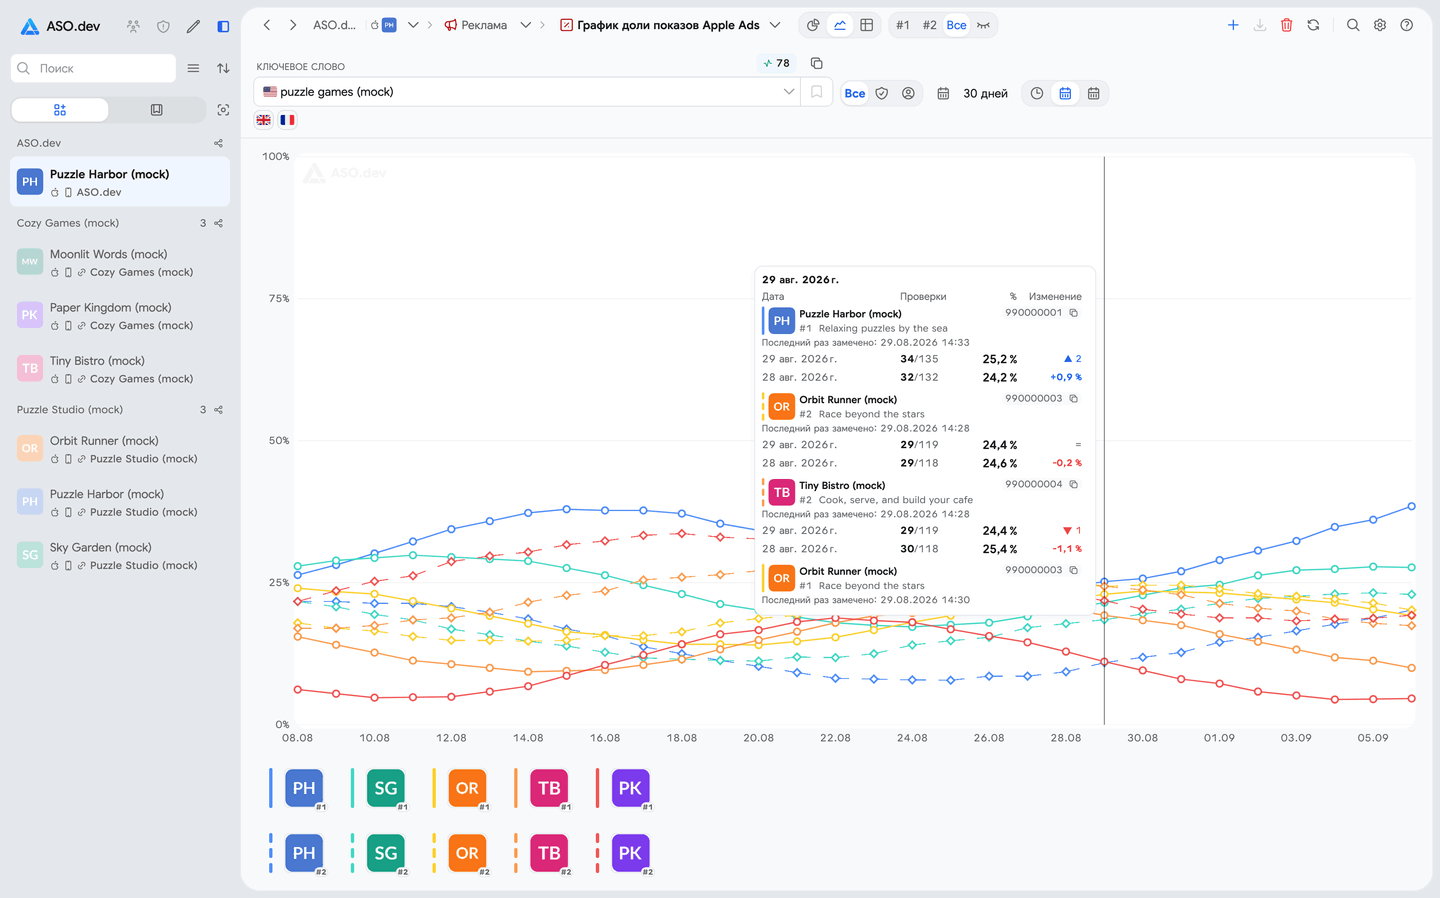
Task: Share the Puzzle Studio (mock) group
Action: pyautogui.click(x=219, y=410)
